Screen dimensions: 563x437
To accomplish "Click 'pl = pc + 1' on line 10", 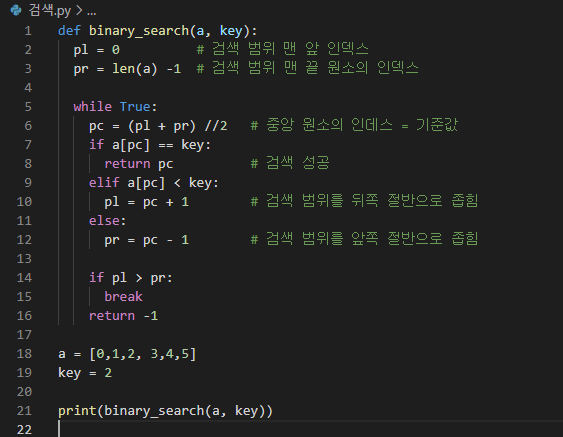I will (146, 202).
